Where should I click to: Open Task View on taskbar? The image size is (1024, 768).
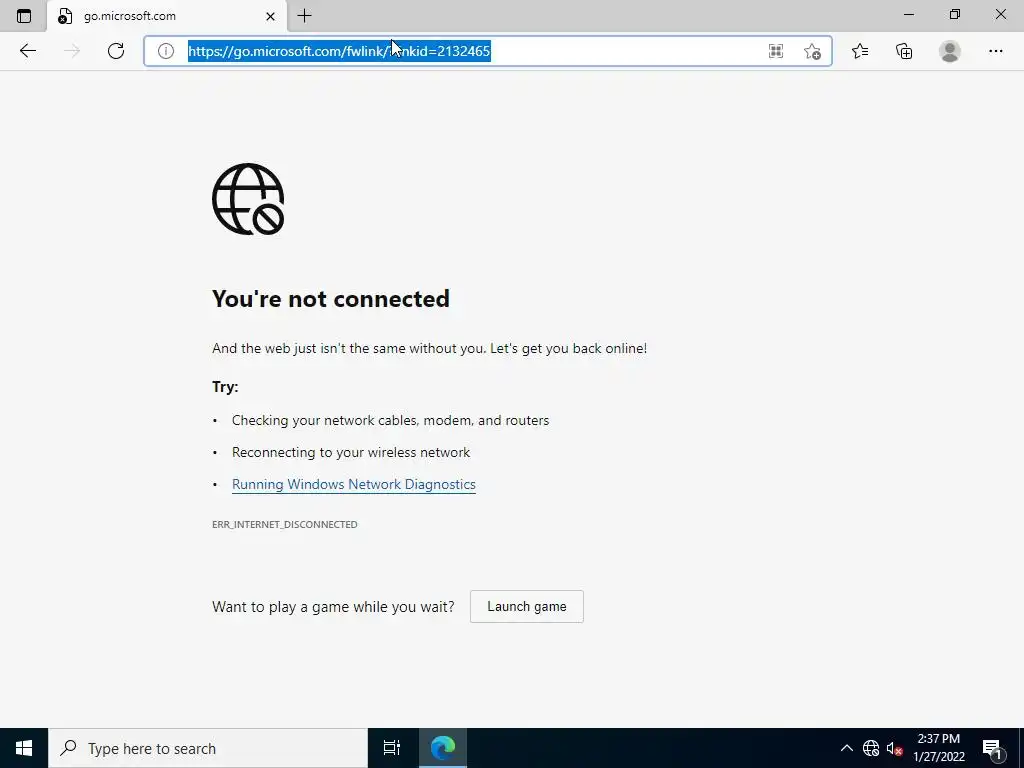click(x=391, y=748)
